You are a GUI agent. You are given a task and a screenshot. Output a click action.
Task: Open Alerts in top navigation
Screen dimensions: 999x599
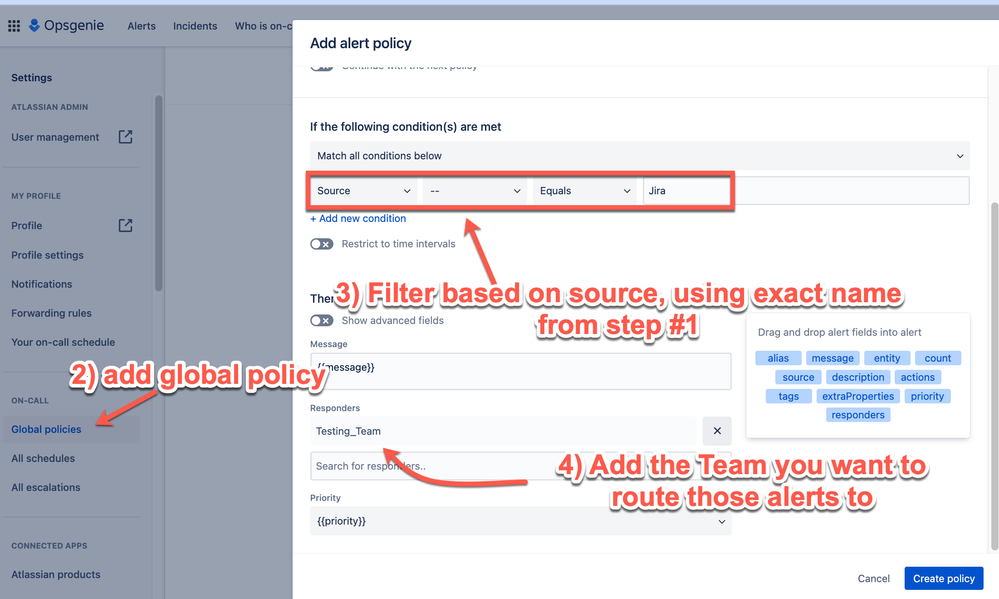[x=141, y=26]
